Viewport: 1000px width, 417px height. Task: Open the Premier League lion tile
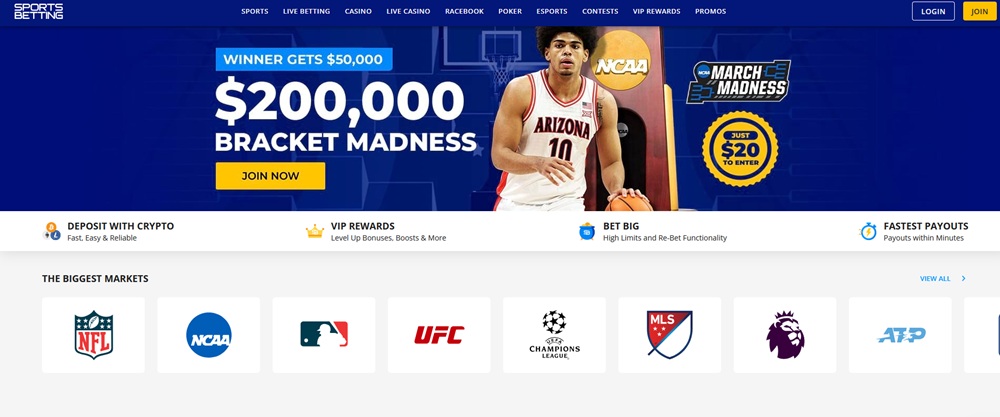coord(785,335)
